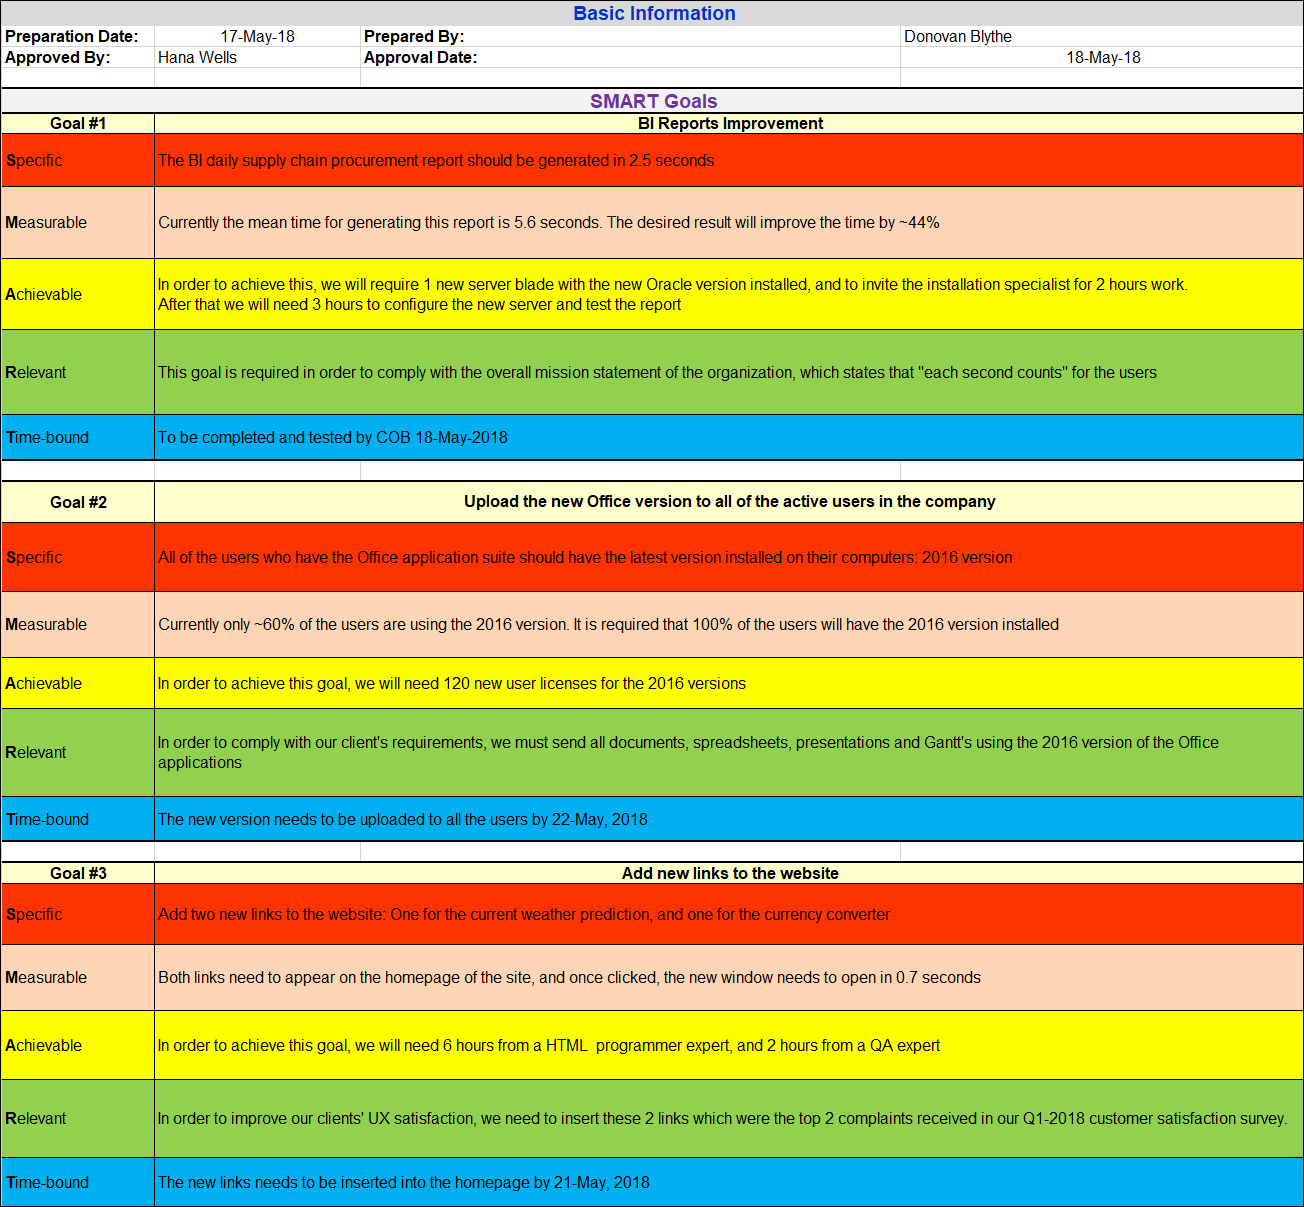Image resolution: width=1304 pixels, height=1207 pixels.
Task: Select the Basic Information header
Action: click(653, 13)
